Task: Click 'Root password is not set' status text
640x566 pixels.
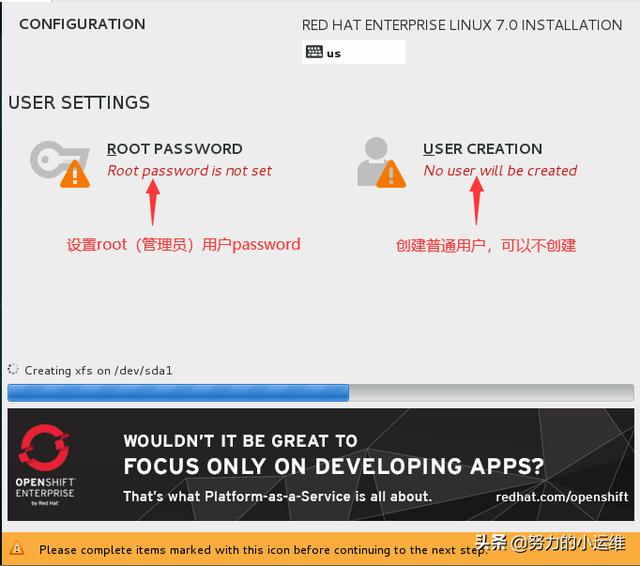Action: [x=189, y=171]
